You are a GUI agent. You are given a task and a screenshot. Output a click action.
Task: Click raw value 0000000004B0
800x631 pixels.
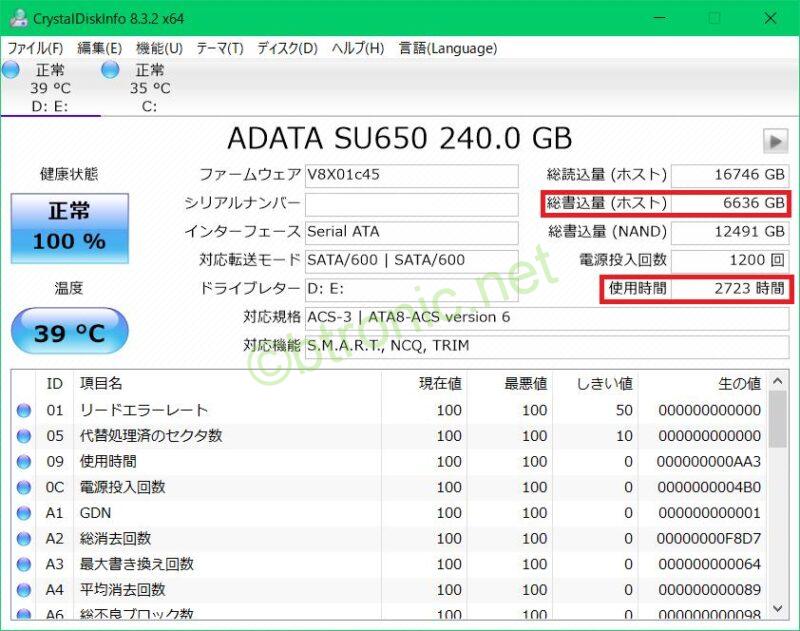(x=709, y=487)
